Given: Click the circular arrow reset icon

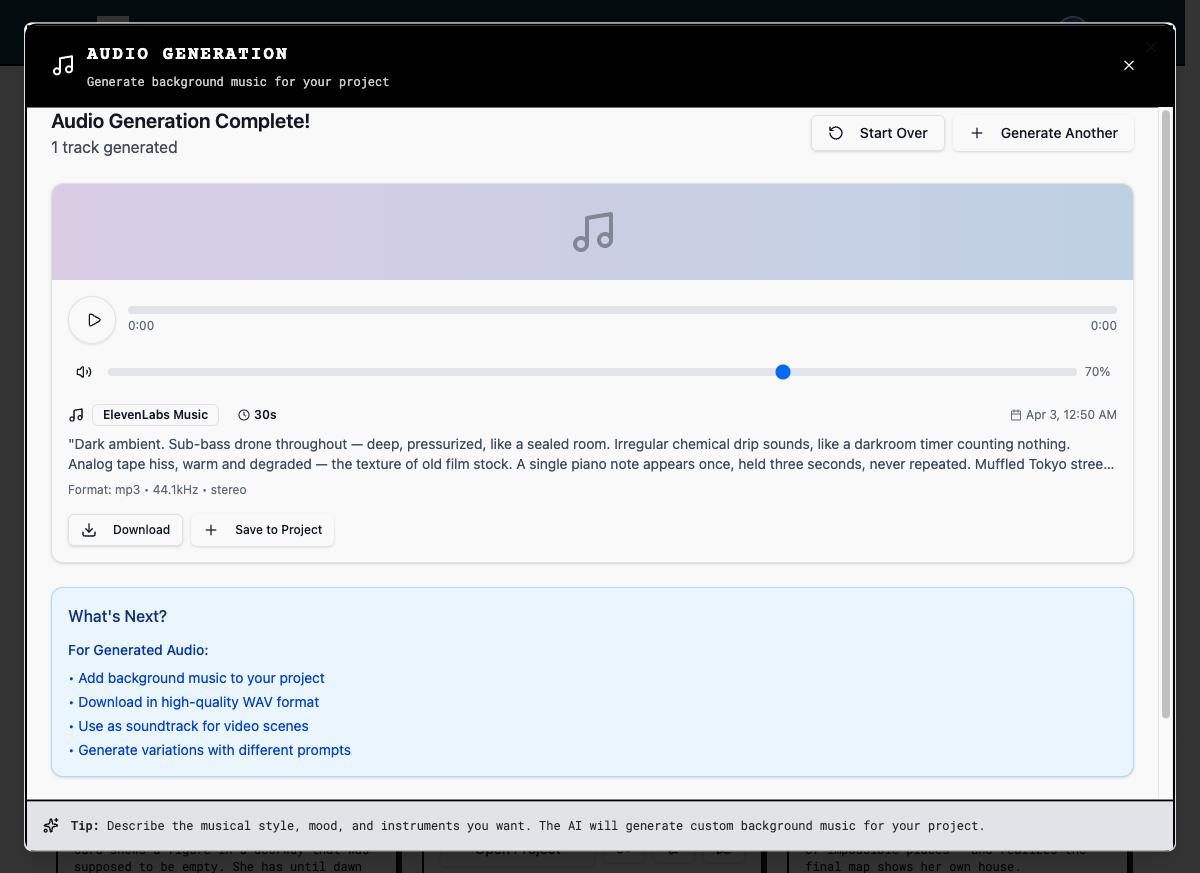Looking at the screenshot, I should point(836,133).
